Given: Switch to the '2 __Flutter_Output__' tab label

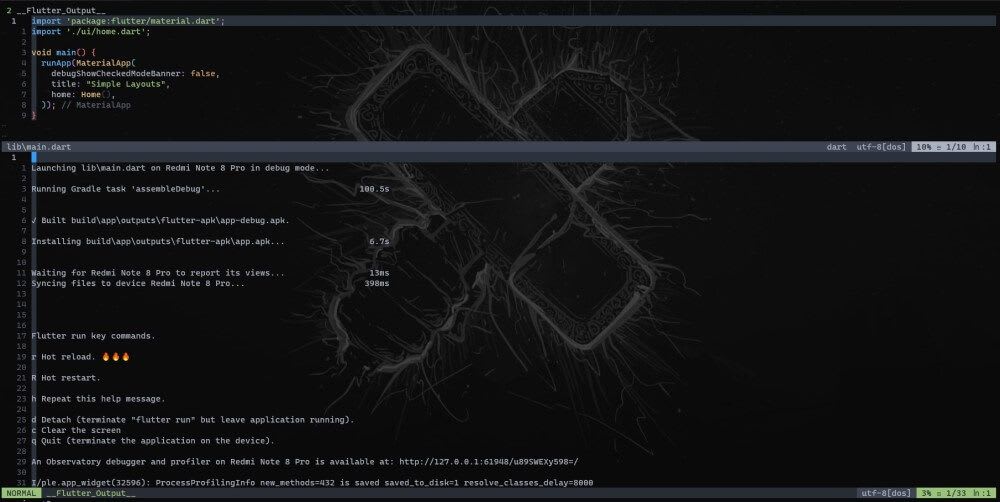Looking at the screenshot, I should pos(55,10).
